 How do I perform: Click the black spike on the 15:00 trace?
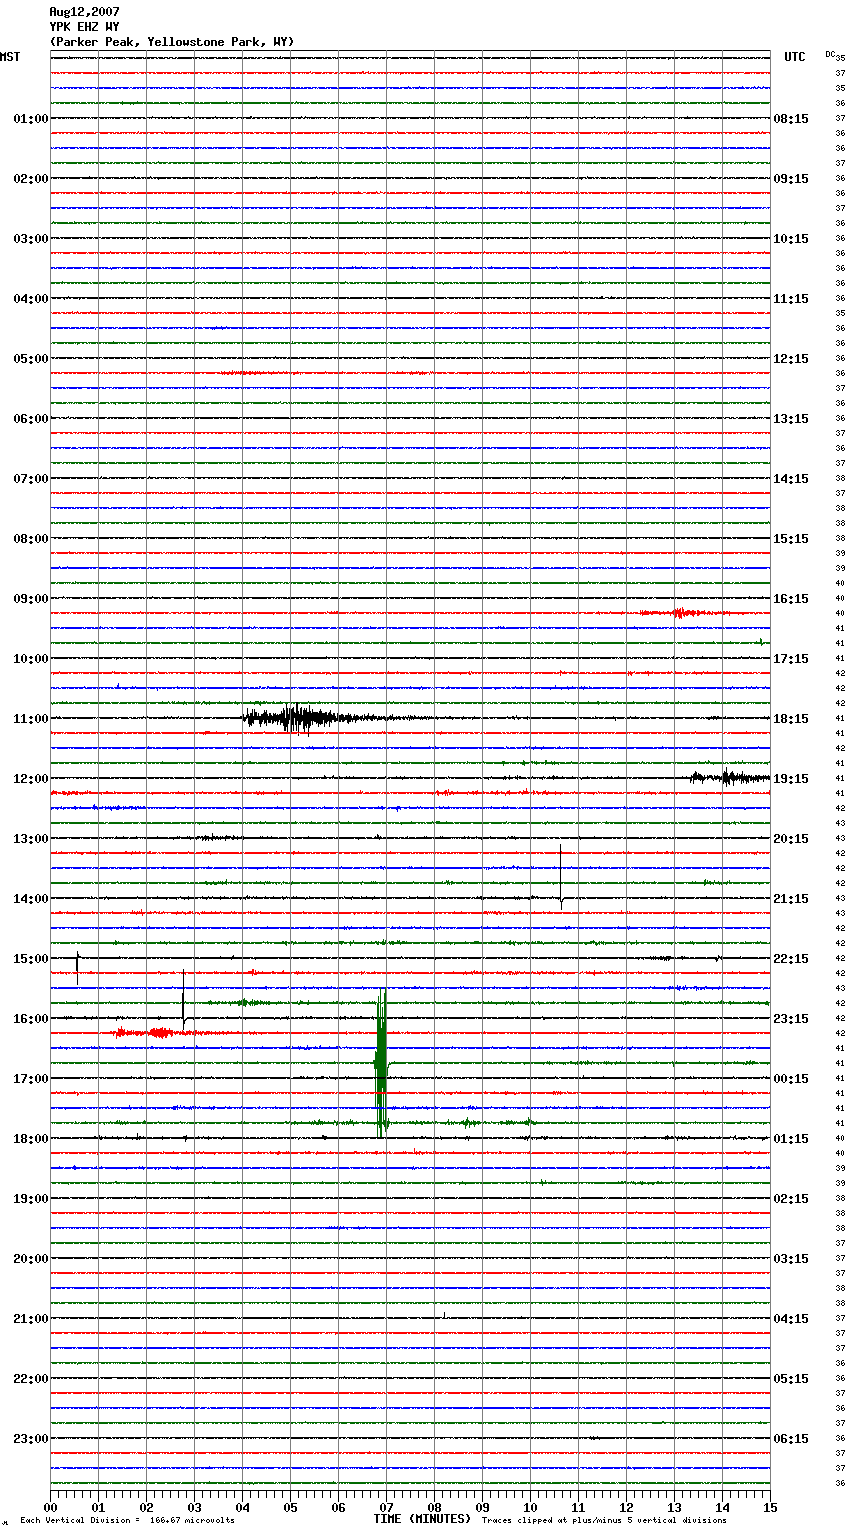tap(77, 968)
